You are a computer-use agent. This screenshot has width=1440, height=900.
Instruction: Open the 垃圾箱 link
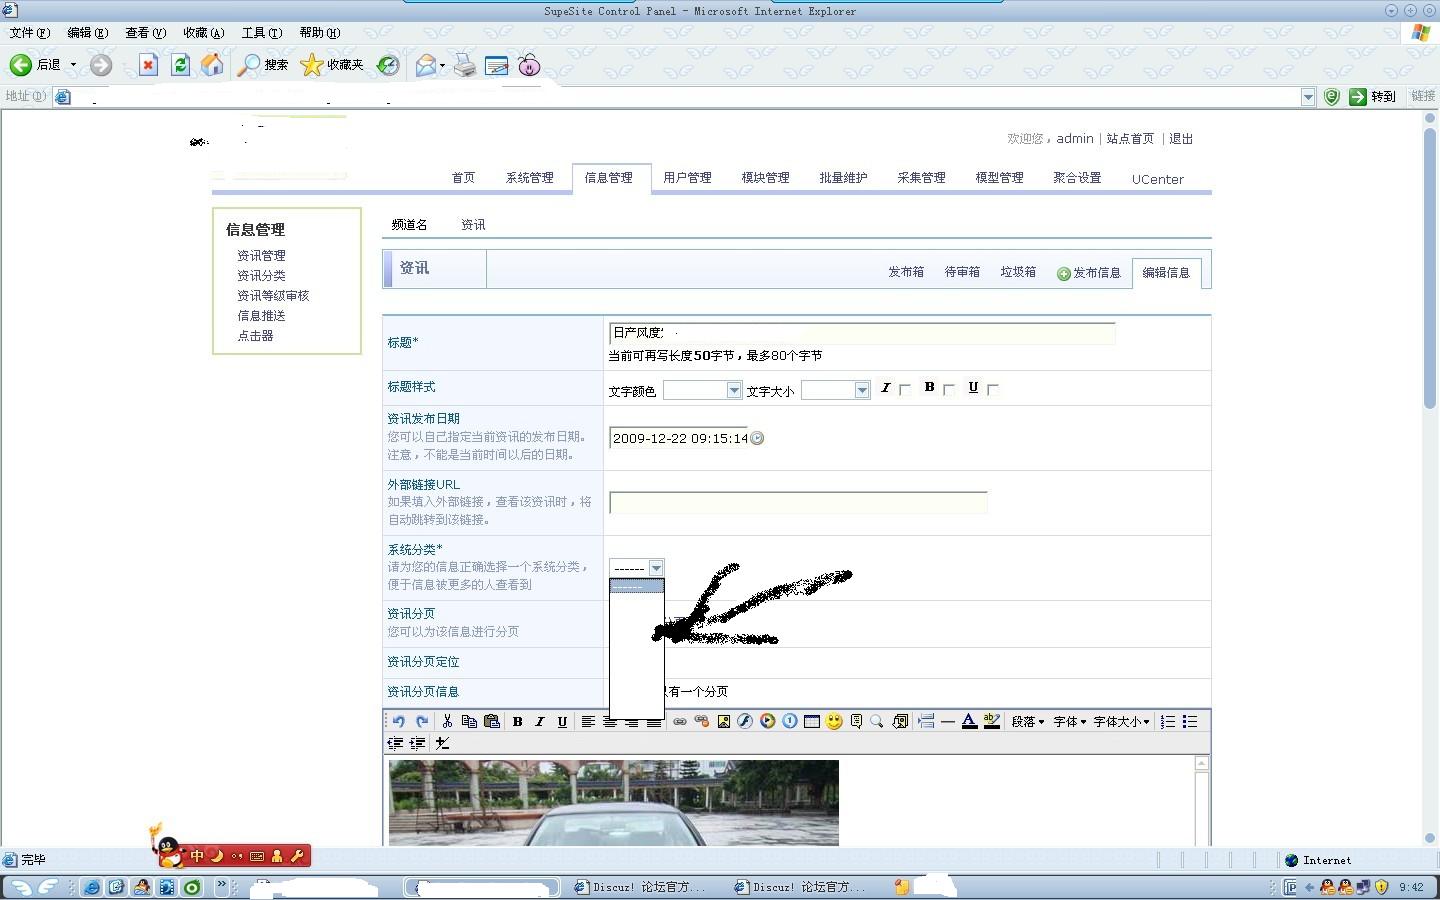(1018, 272)
